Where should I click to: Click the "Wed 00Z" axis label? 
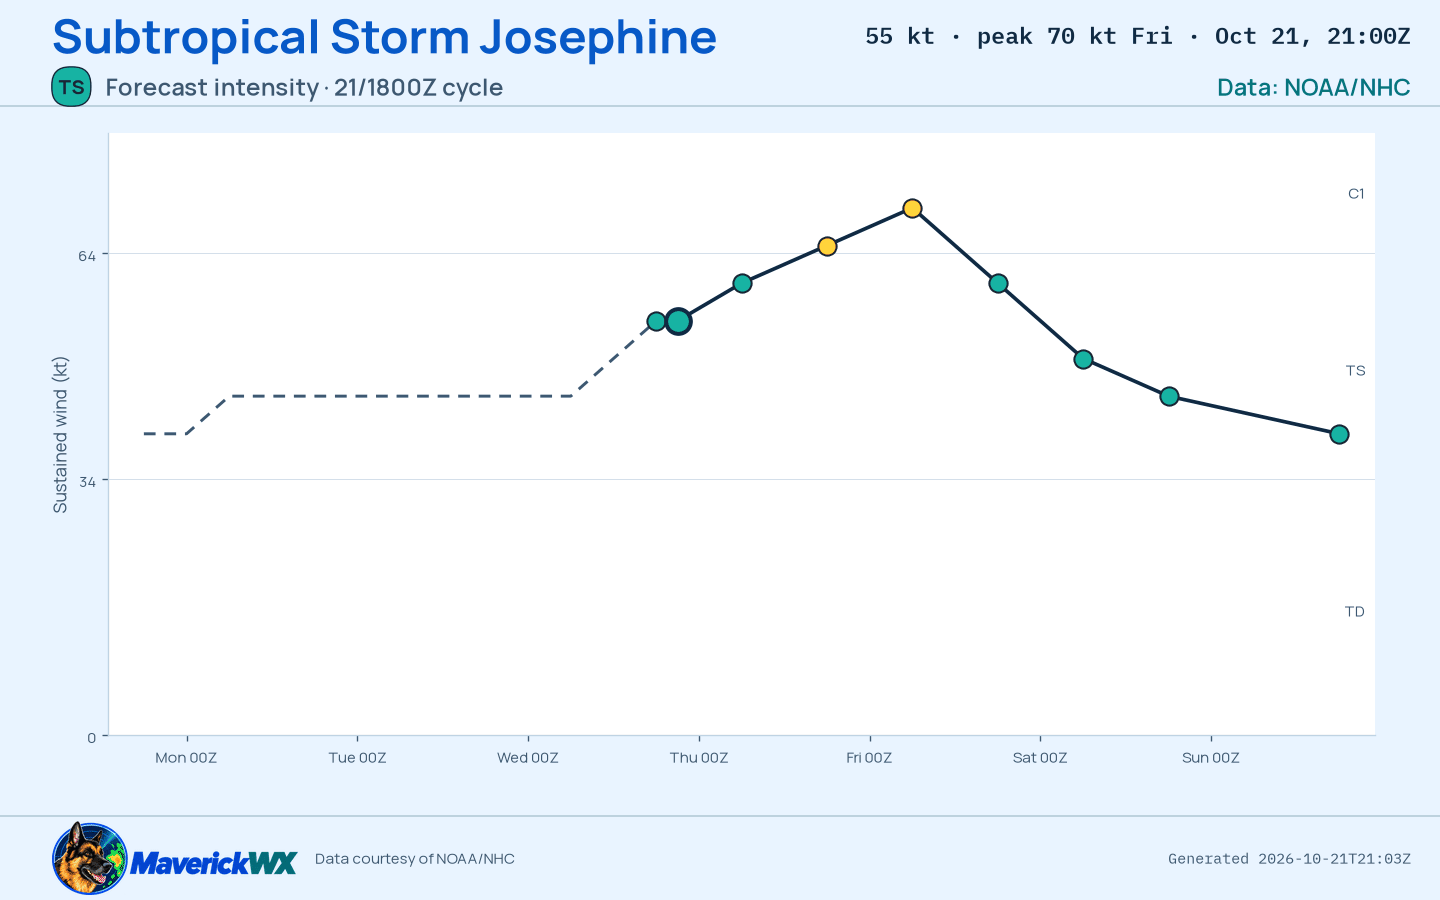click(x=528, y=758)
